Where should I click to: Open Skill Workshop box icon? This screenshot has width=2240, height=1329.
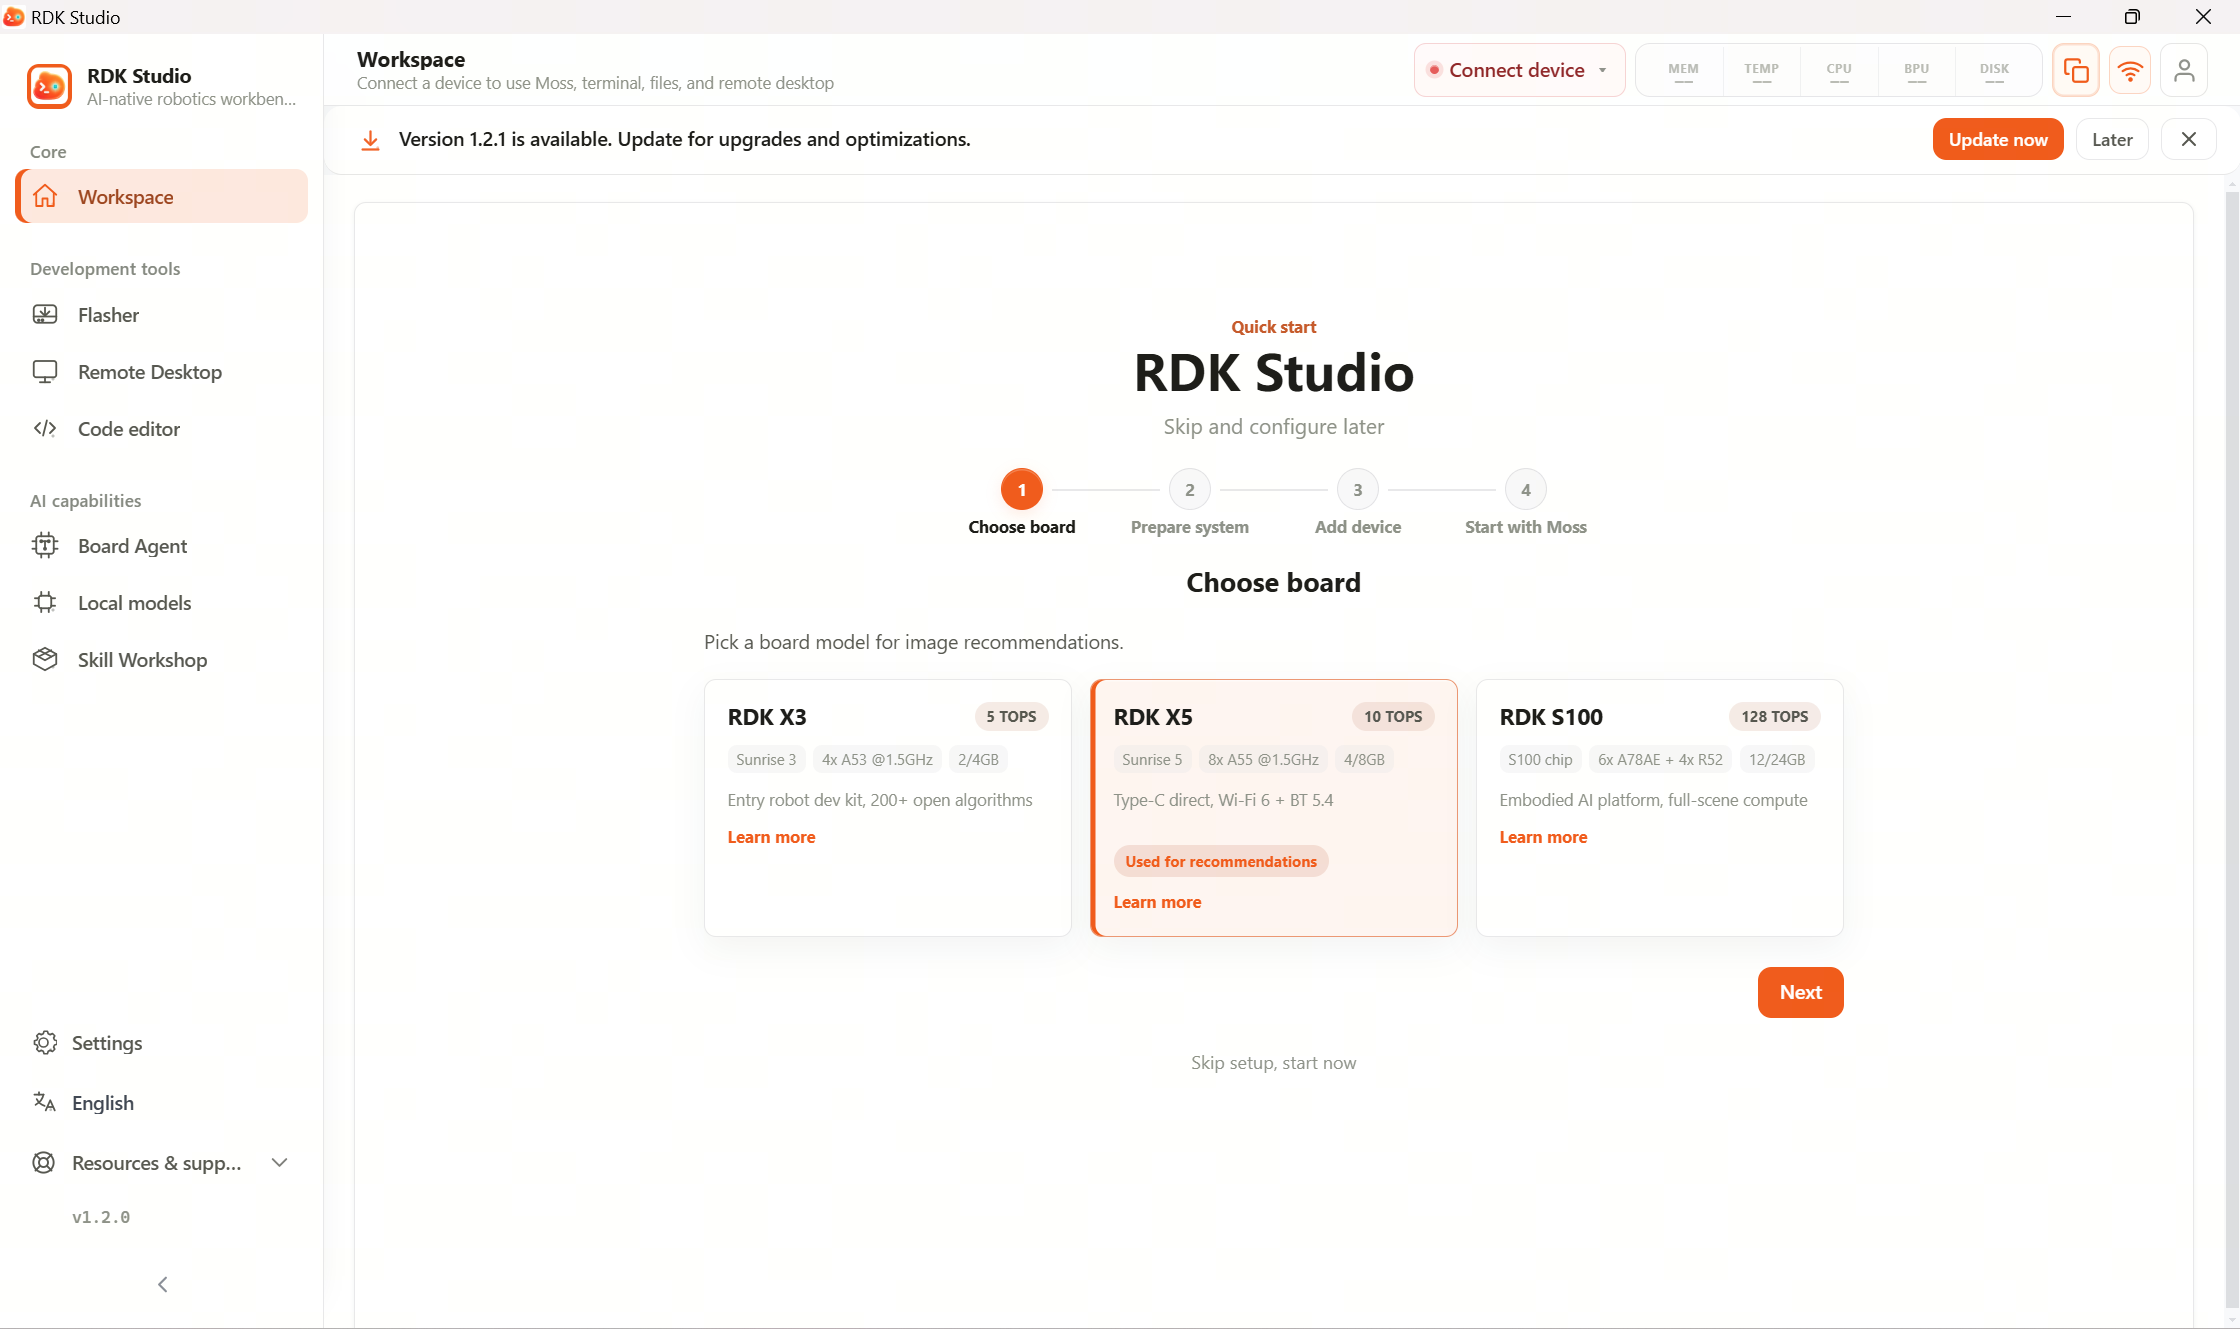pos(45,659)
